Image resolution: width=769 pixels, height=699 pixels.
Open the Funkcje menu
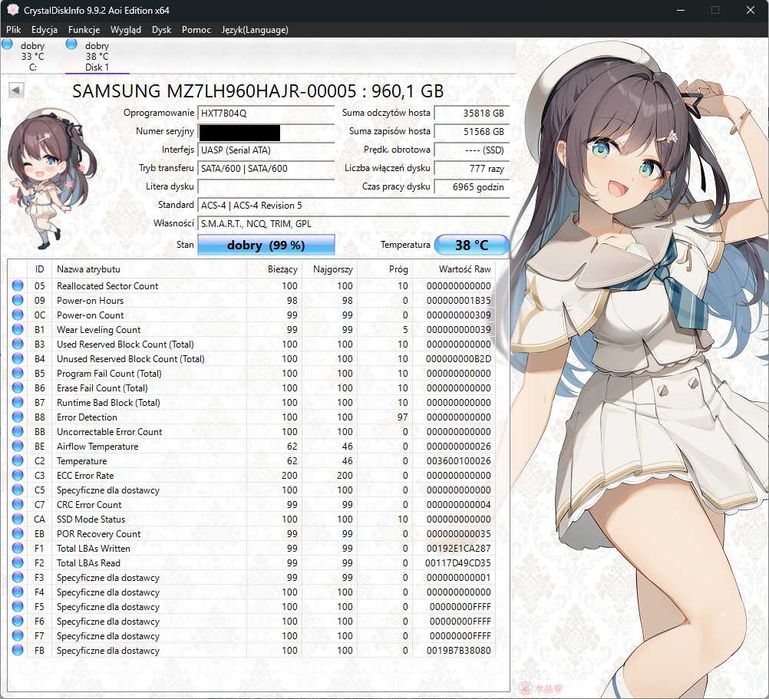pos(84,29)
